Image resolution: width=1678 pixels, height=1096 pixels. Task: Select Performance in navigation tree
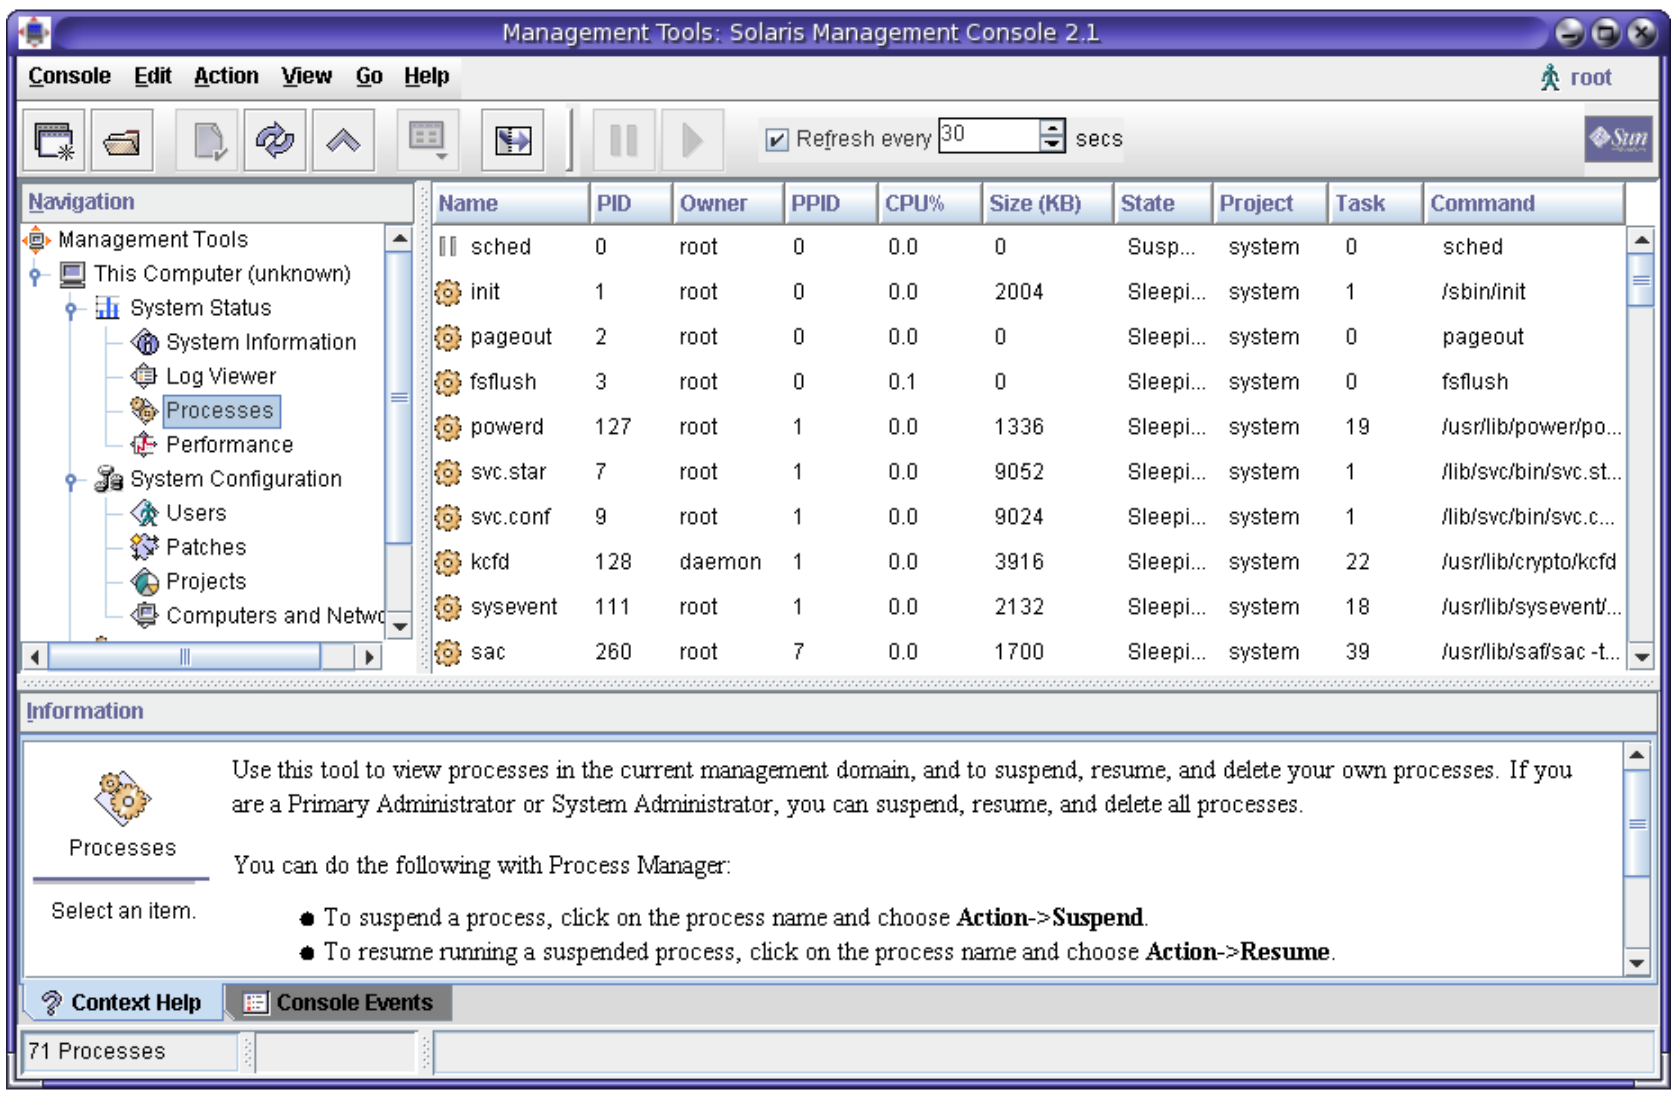click(229, 444)
